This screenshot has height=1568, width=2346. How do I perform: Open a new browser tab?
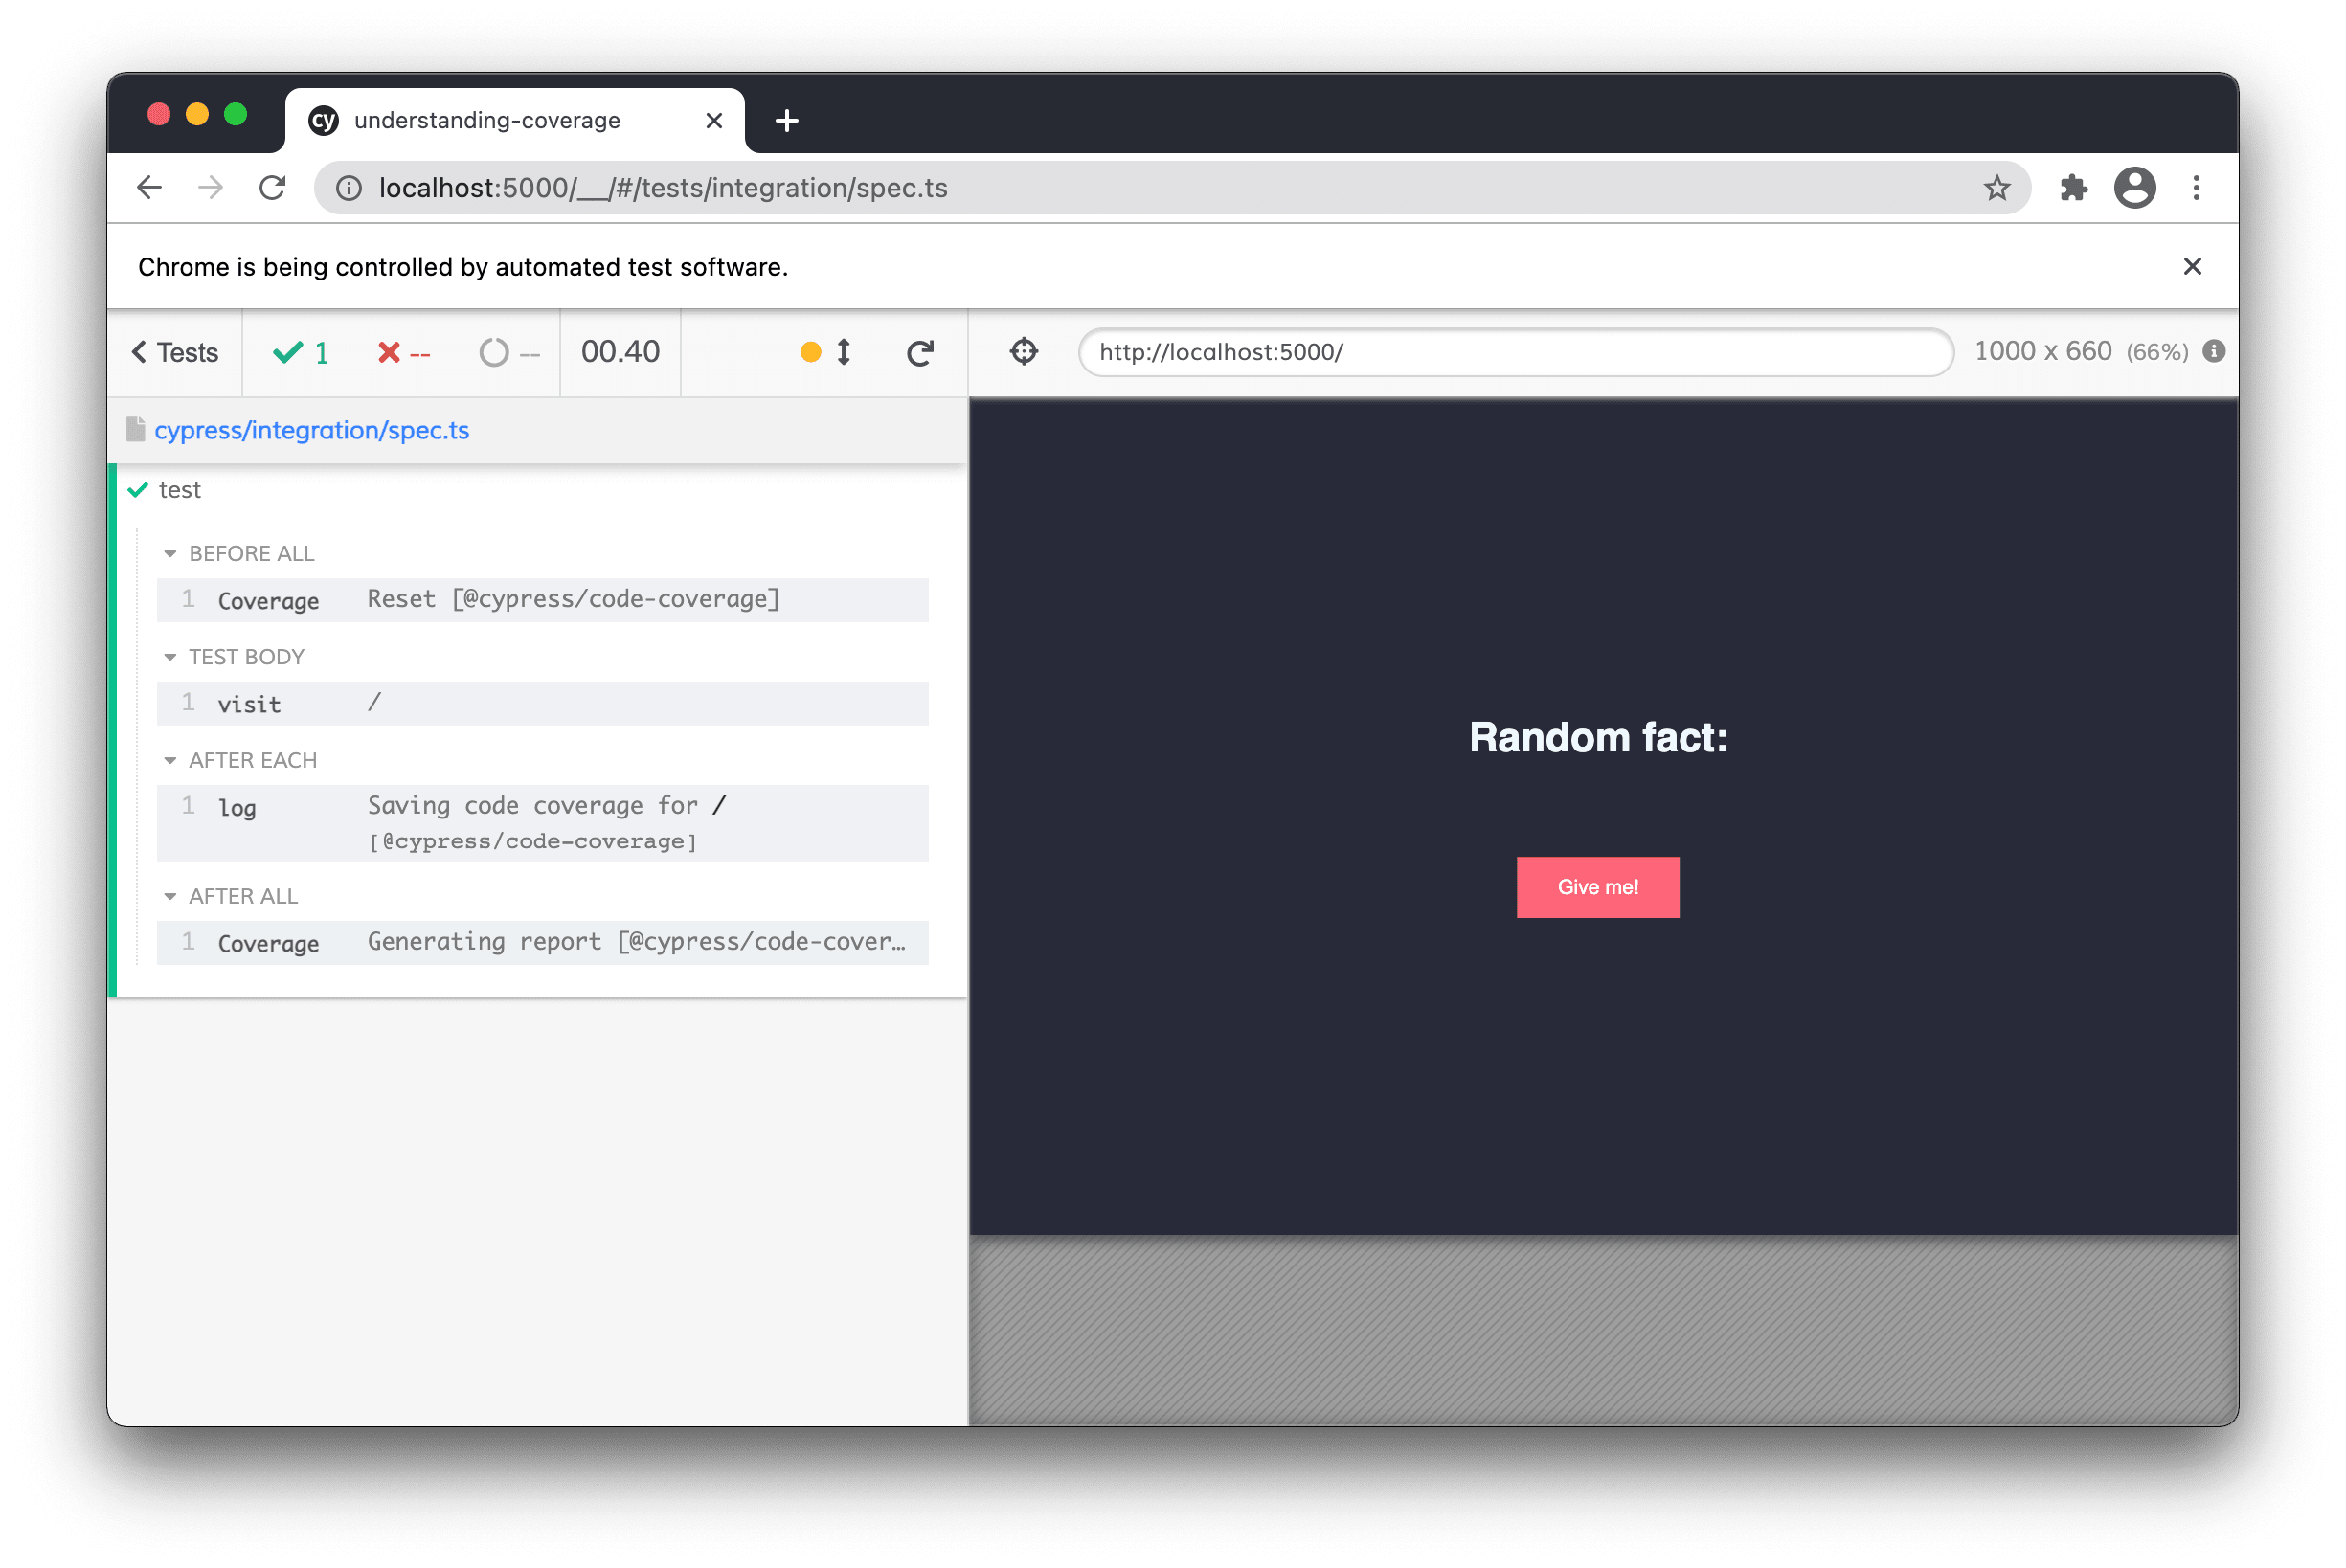787,121
